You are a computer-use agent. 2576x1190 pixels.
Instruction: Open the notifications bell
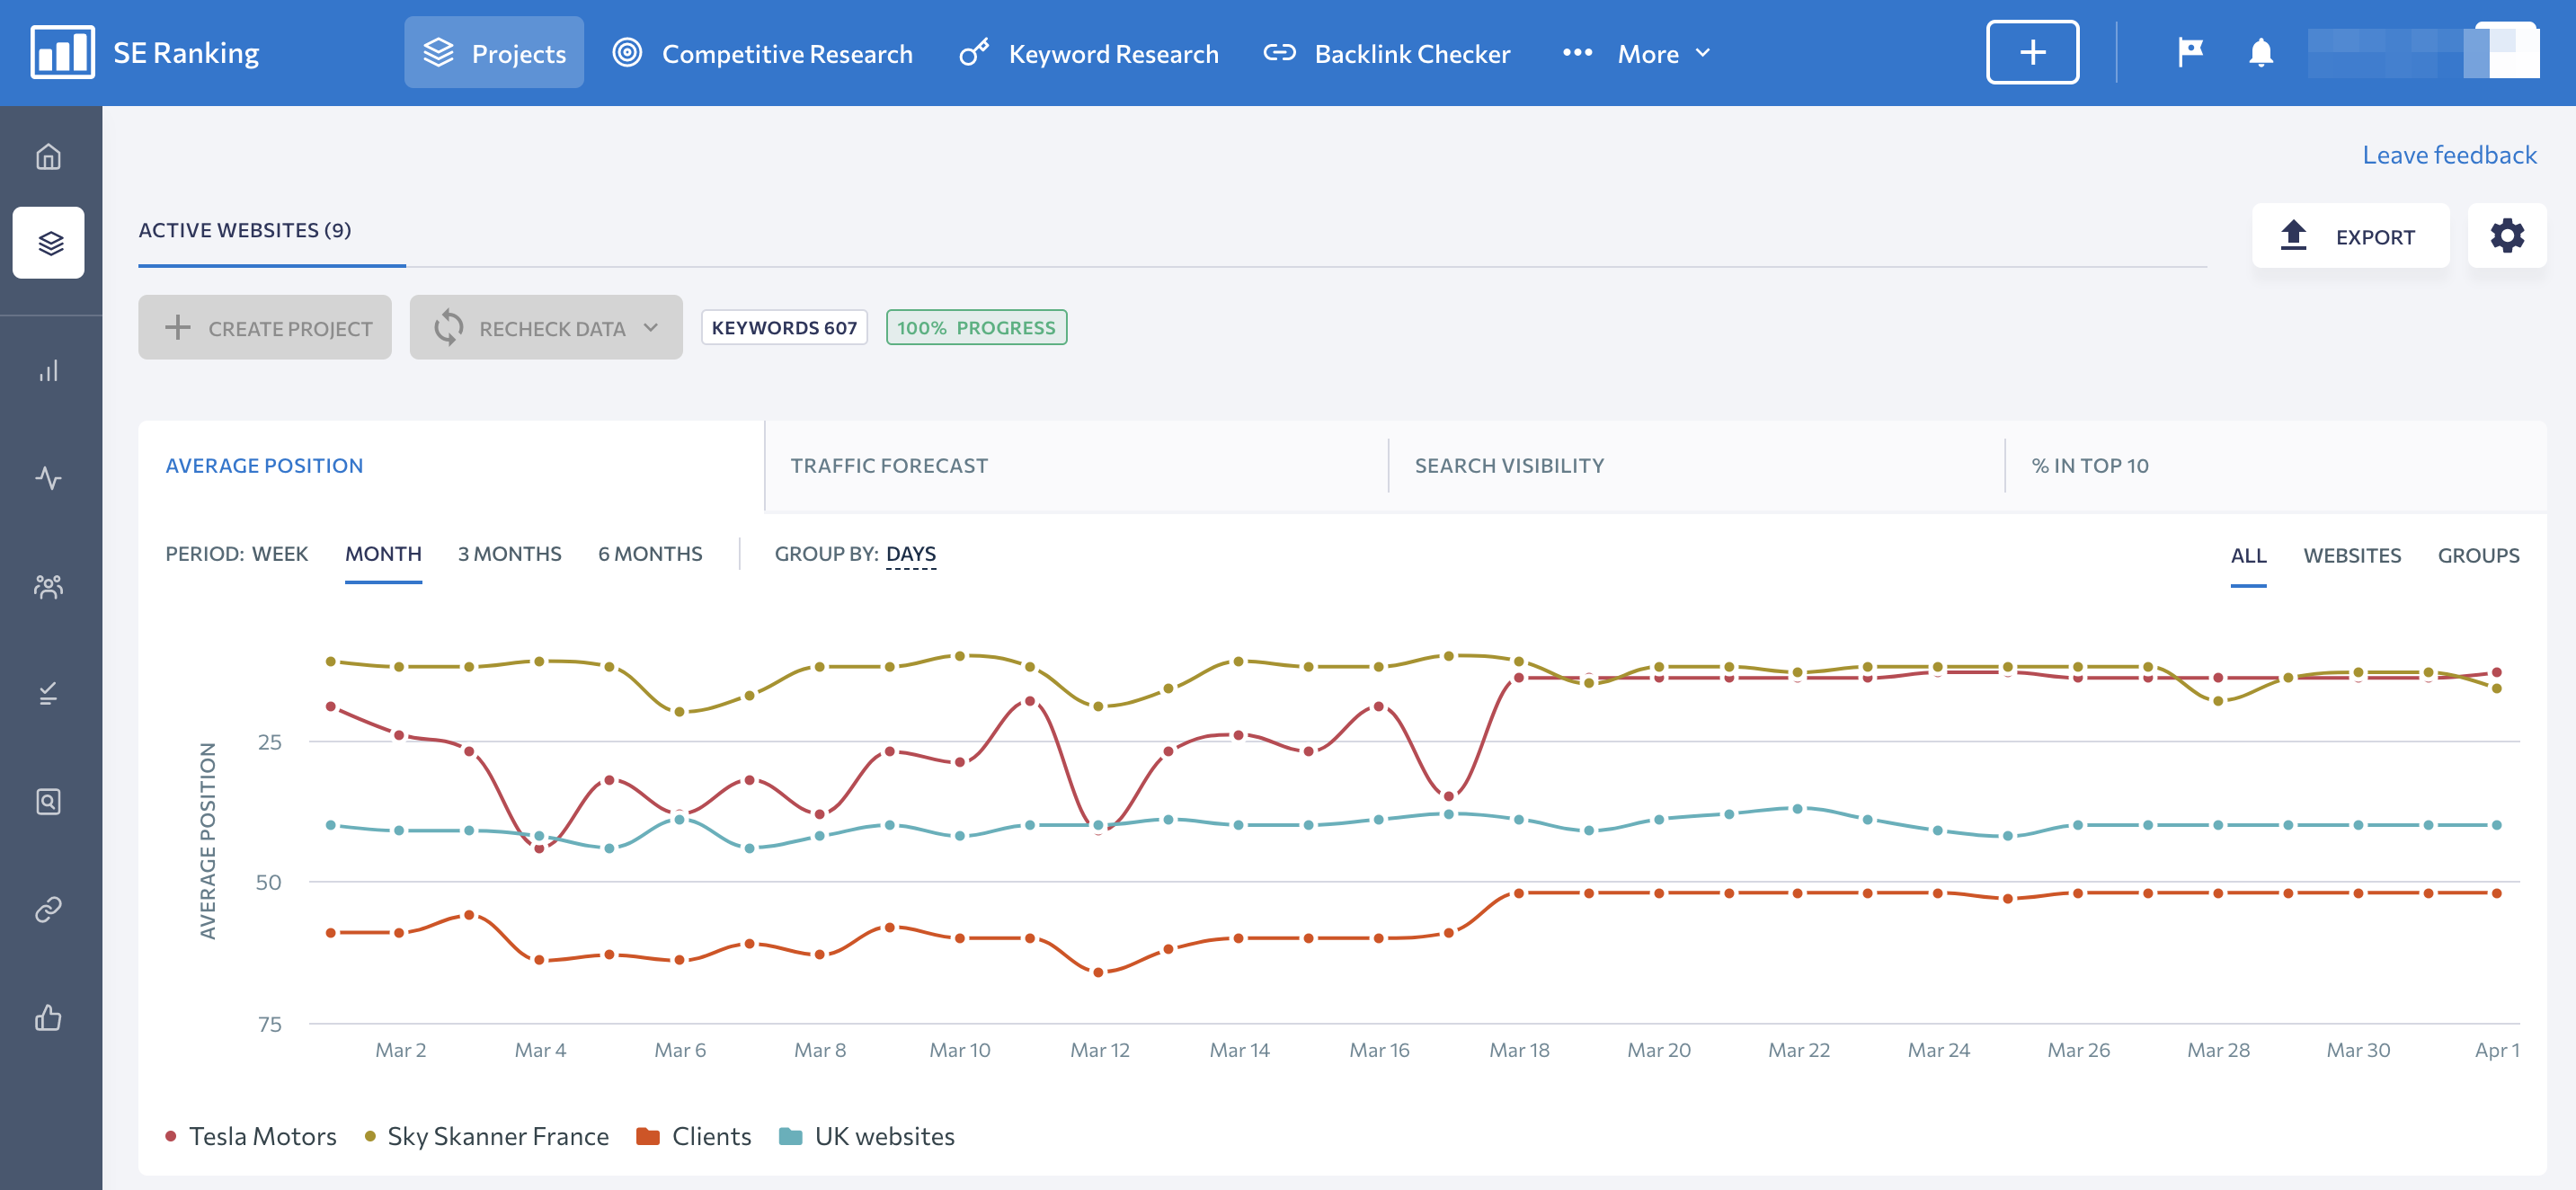2260,52
